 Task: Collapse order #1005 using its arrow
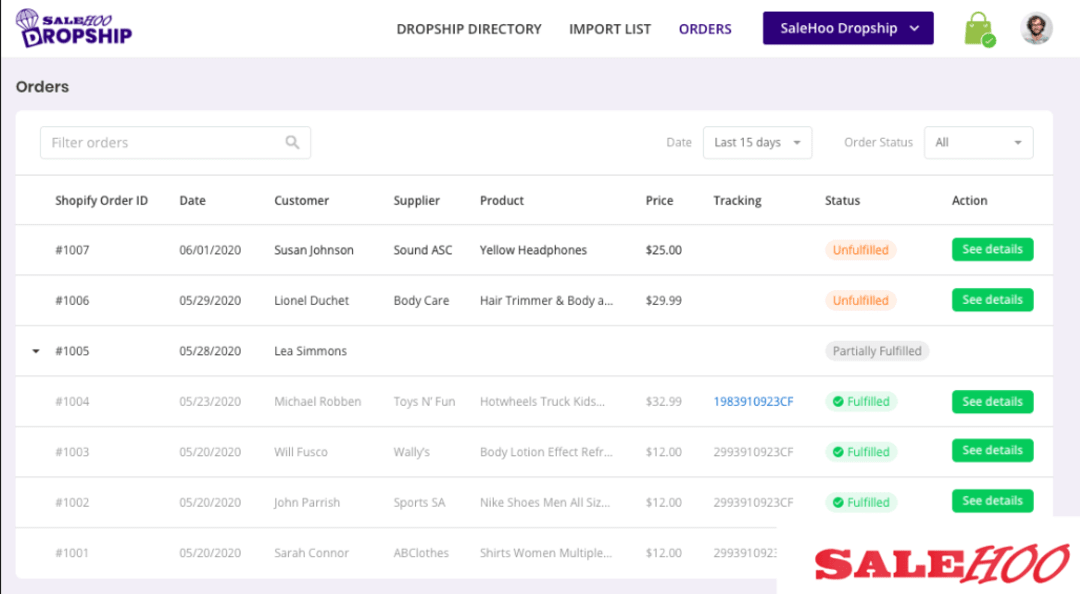point(36,351)
